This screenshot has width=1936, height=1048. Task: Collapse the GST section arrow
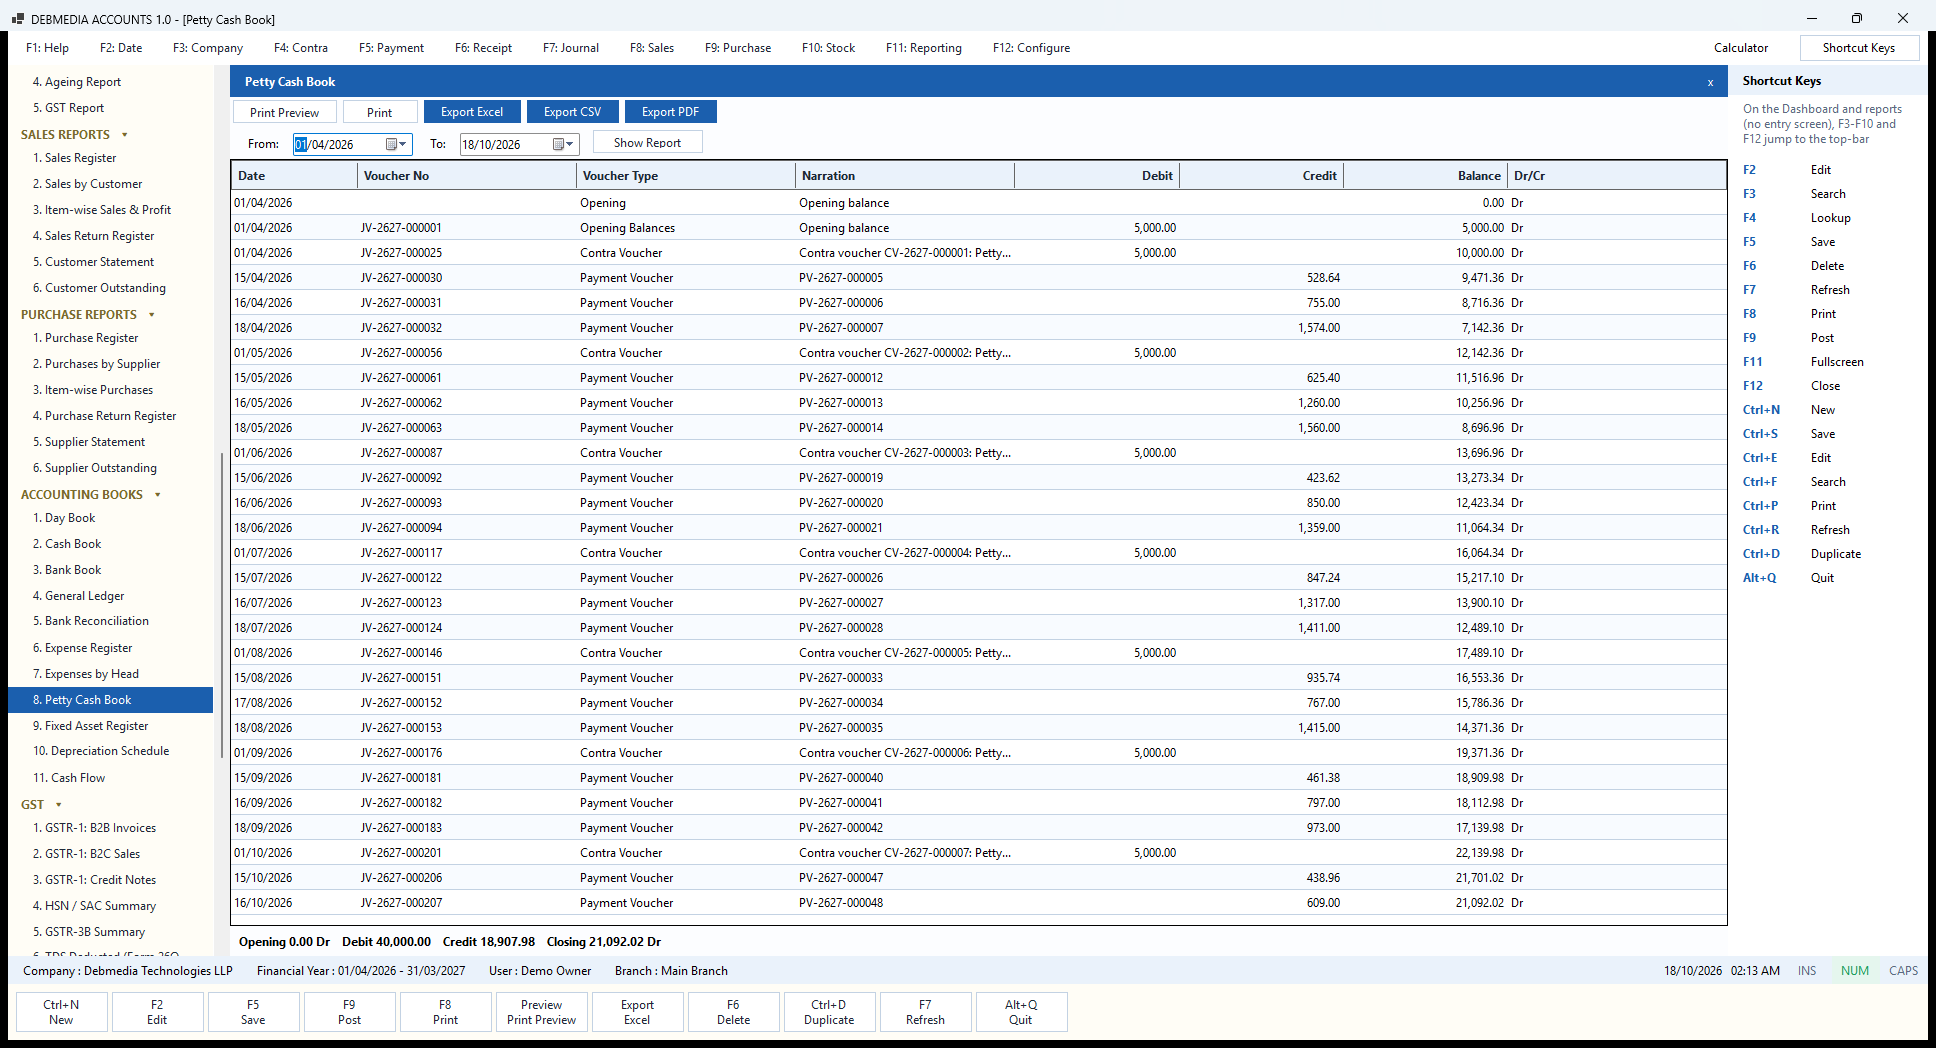59,804
